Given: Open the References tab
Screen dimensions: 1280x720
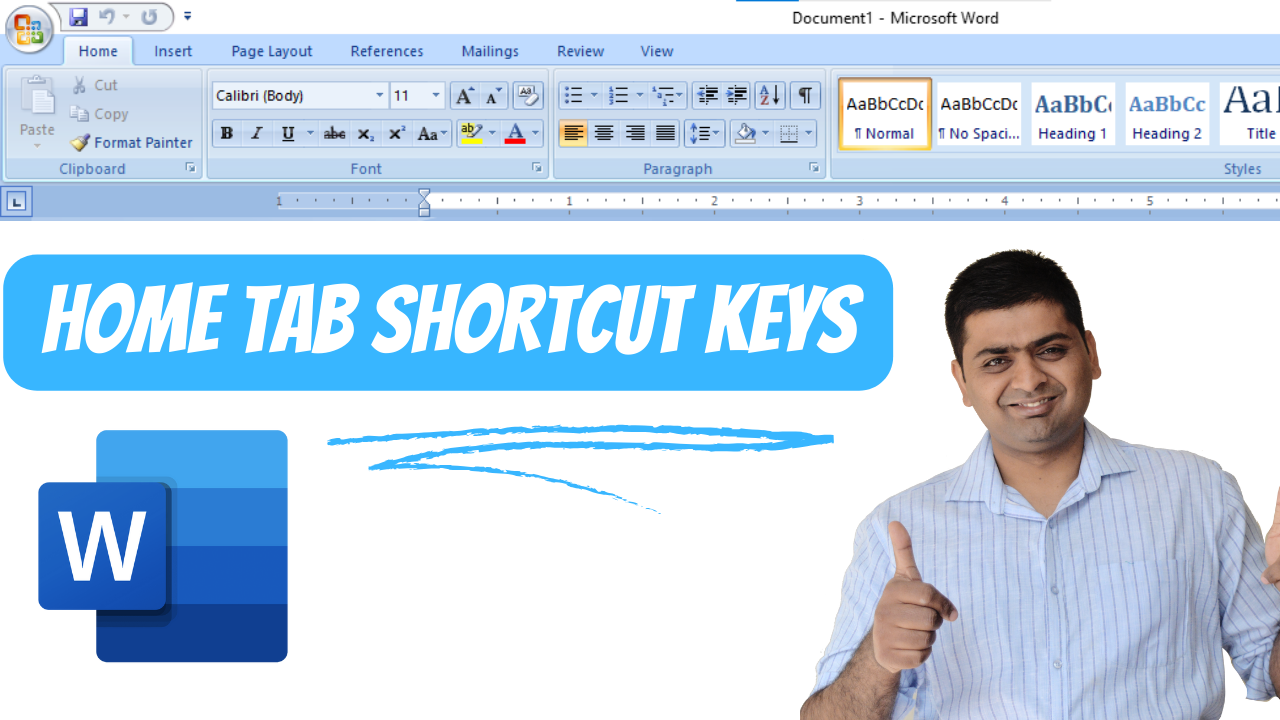Looking at the screenshot, I should tap(387, 51).
